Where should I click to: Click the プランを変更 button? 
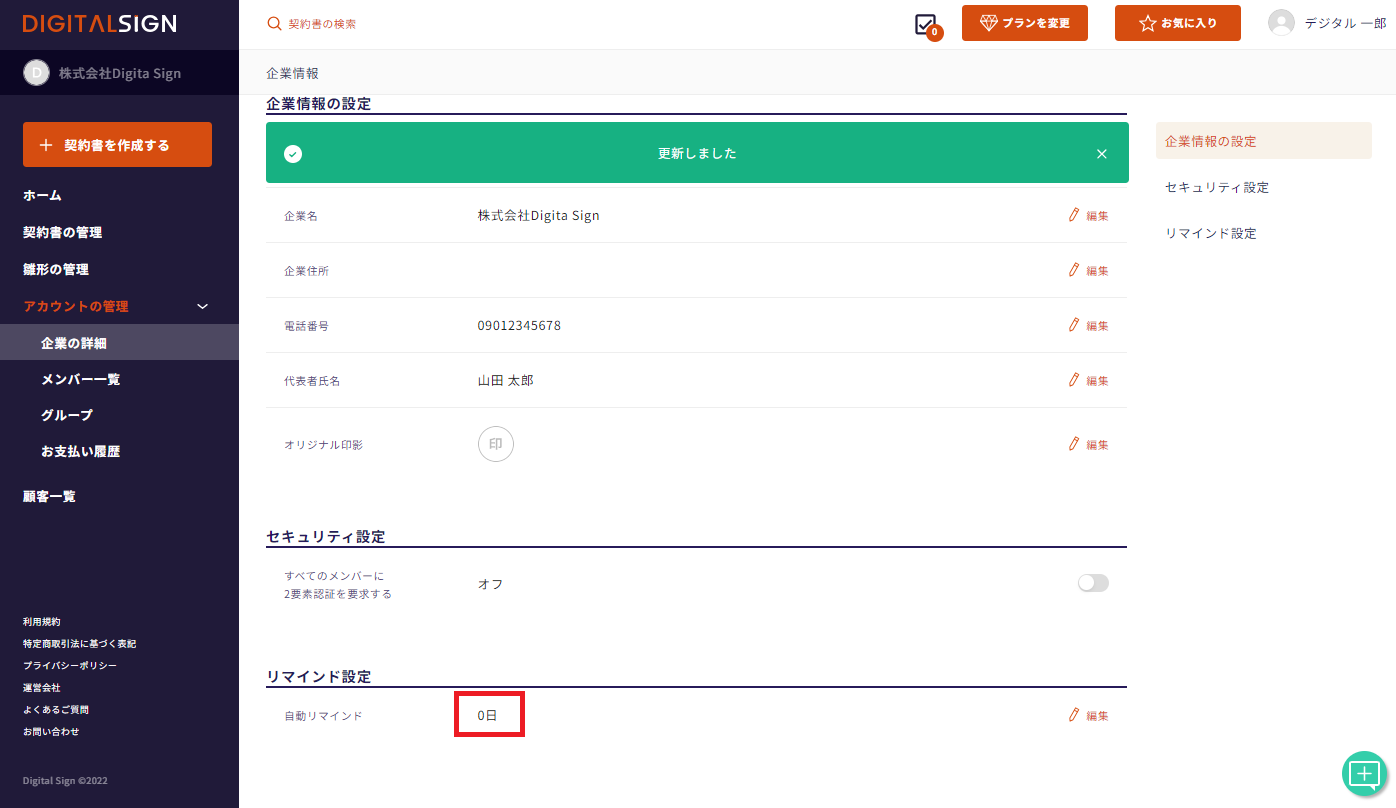coord(1024,23)
